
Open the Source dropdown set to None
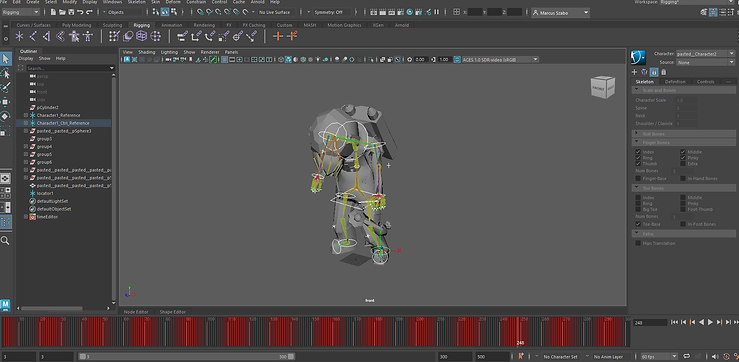705,62
